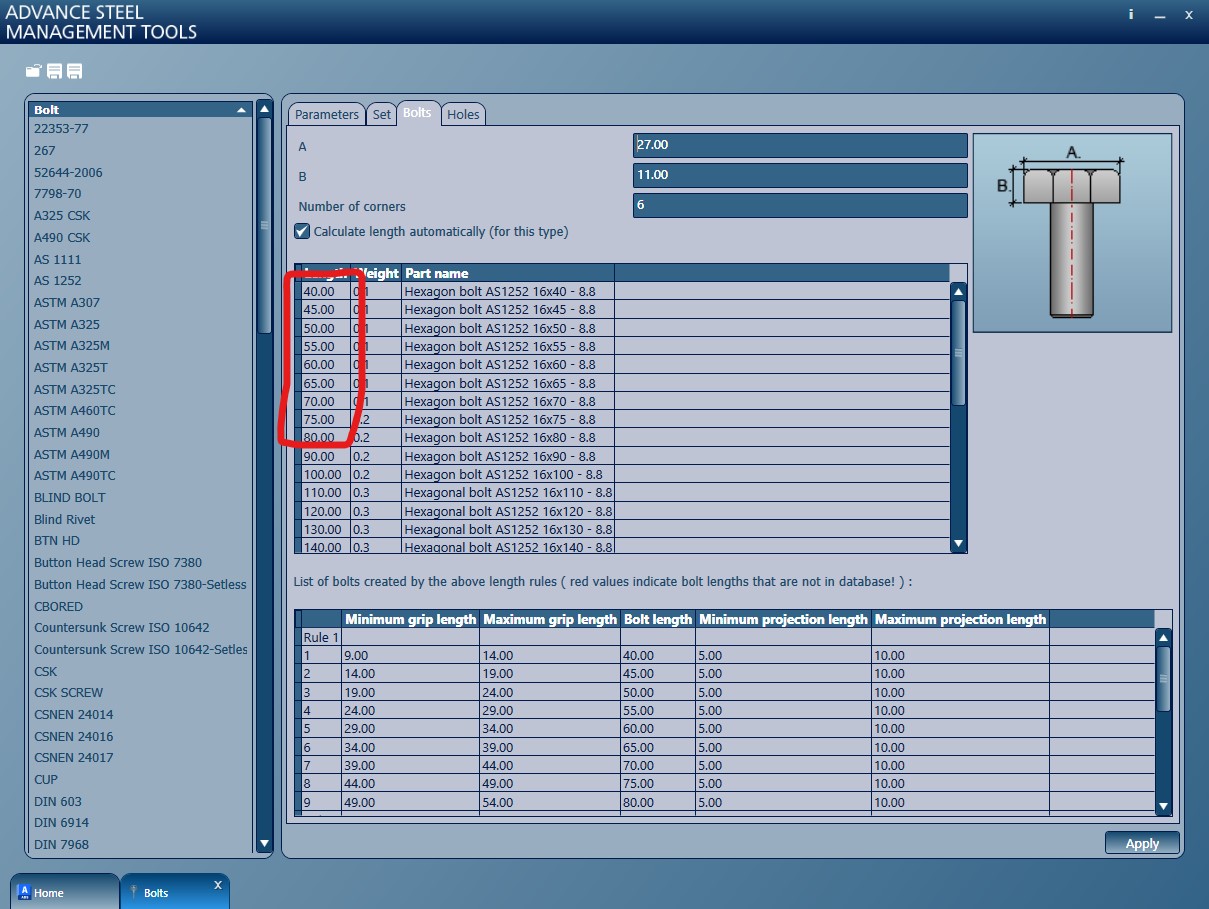
Task: Select CSK SCREW in the bolt list
Action: click(x=68, y=692)
